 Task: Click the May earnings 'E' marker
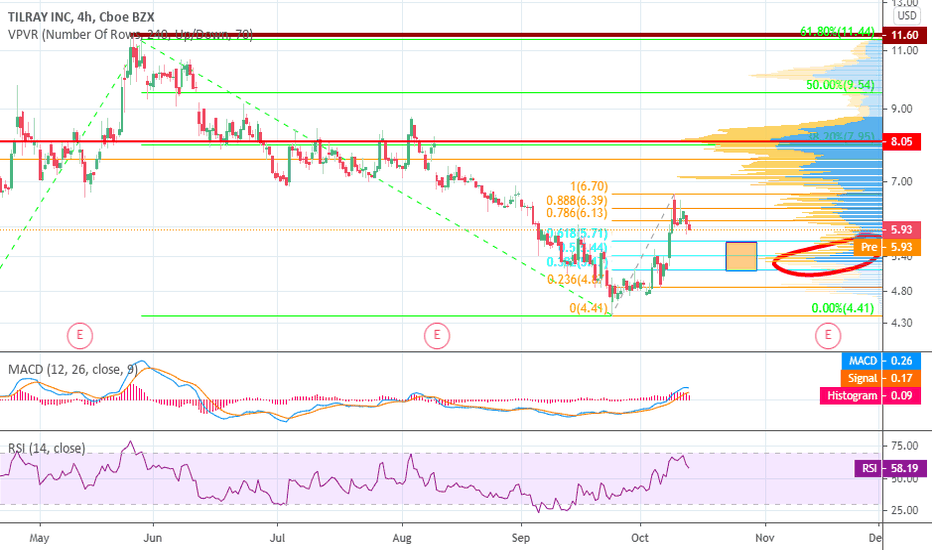point(79,336)
